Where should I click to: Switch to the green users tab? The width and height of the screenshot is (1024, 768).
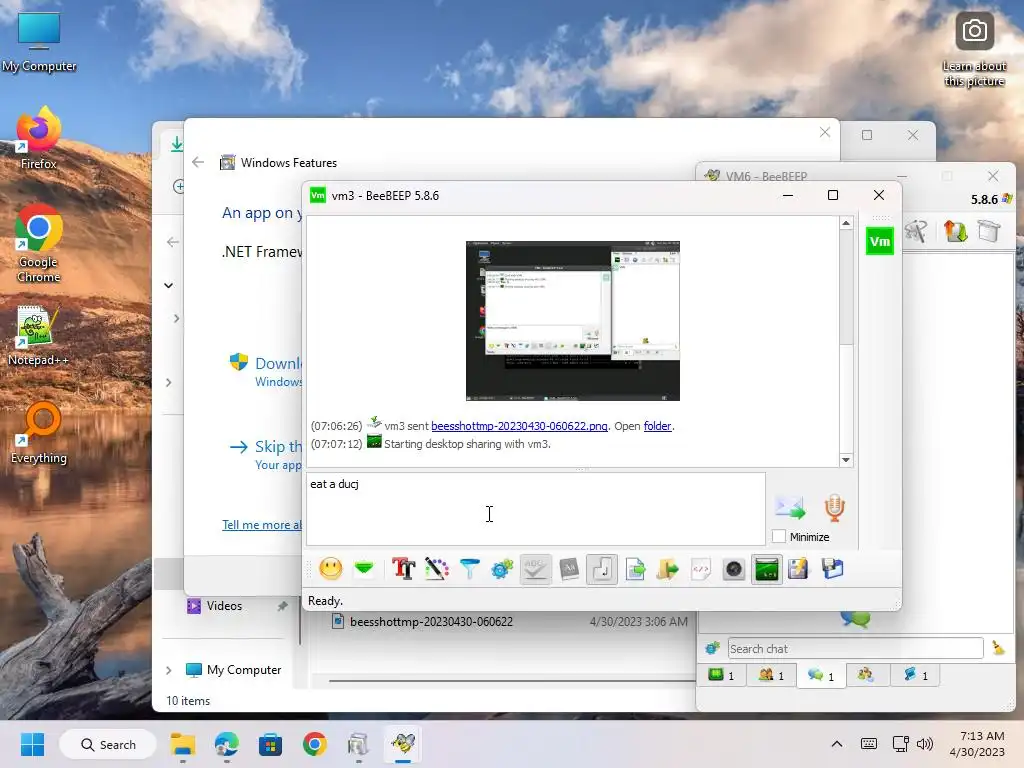pos(722,675)
